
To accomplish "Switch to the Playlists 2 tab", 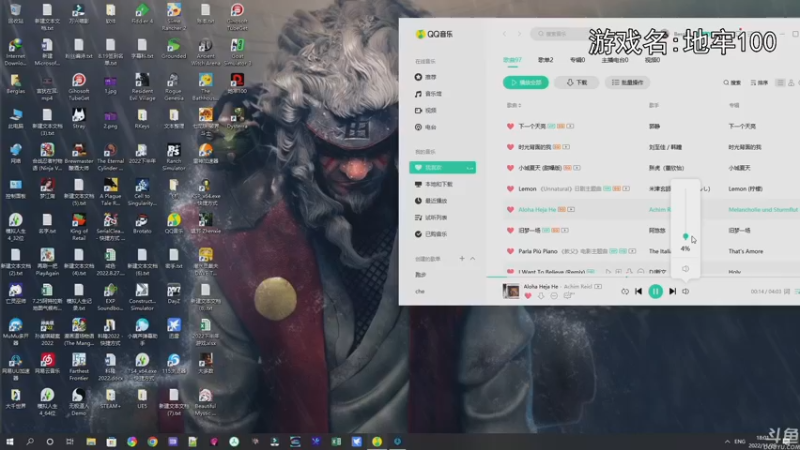I will point(545,60).
